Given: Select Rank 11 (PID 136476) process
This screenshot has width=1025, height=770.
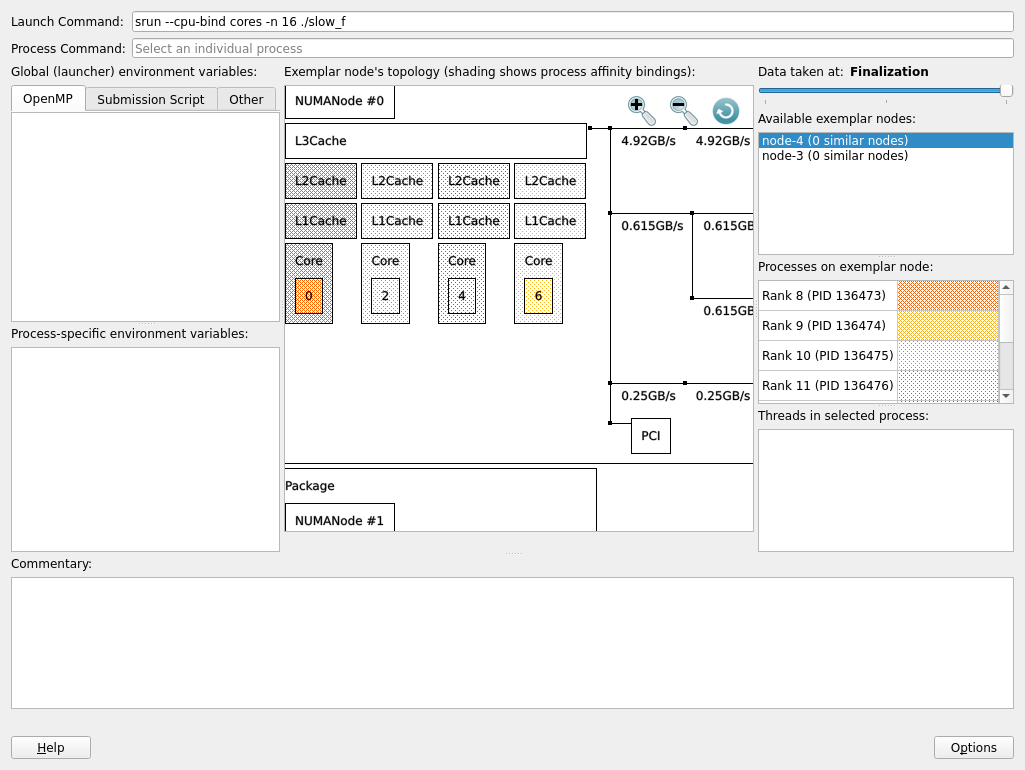Looking at the screenshot, I should [828, 386].
